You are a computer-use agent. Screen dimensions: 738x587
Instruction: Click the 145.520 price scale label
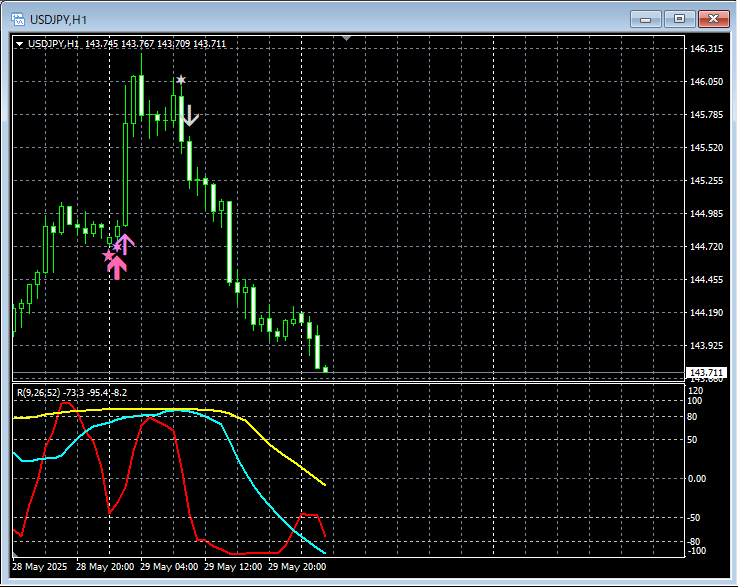click(706, 147)
